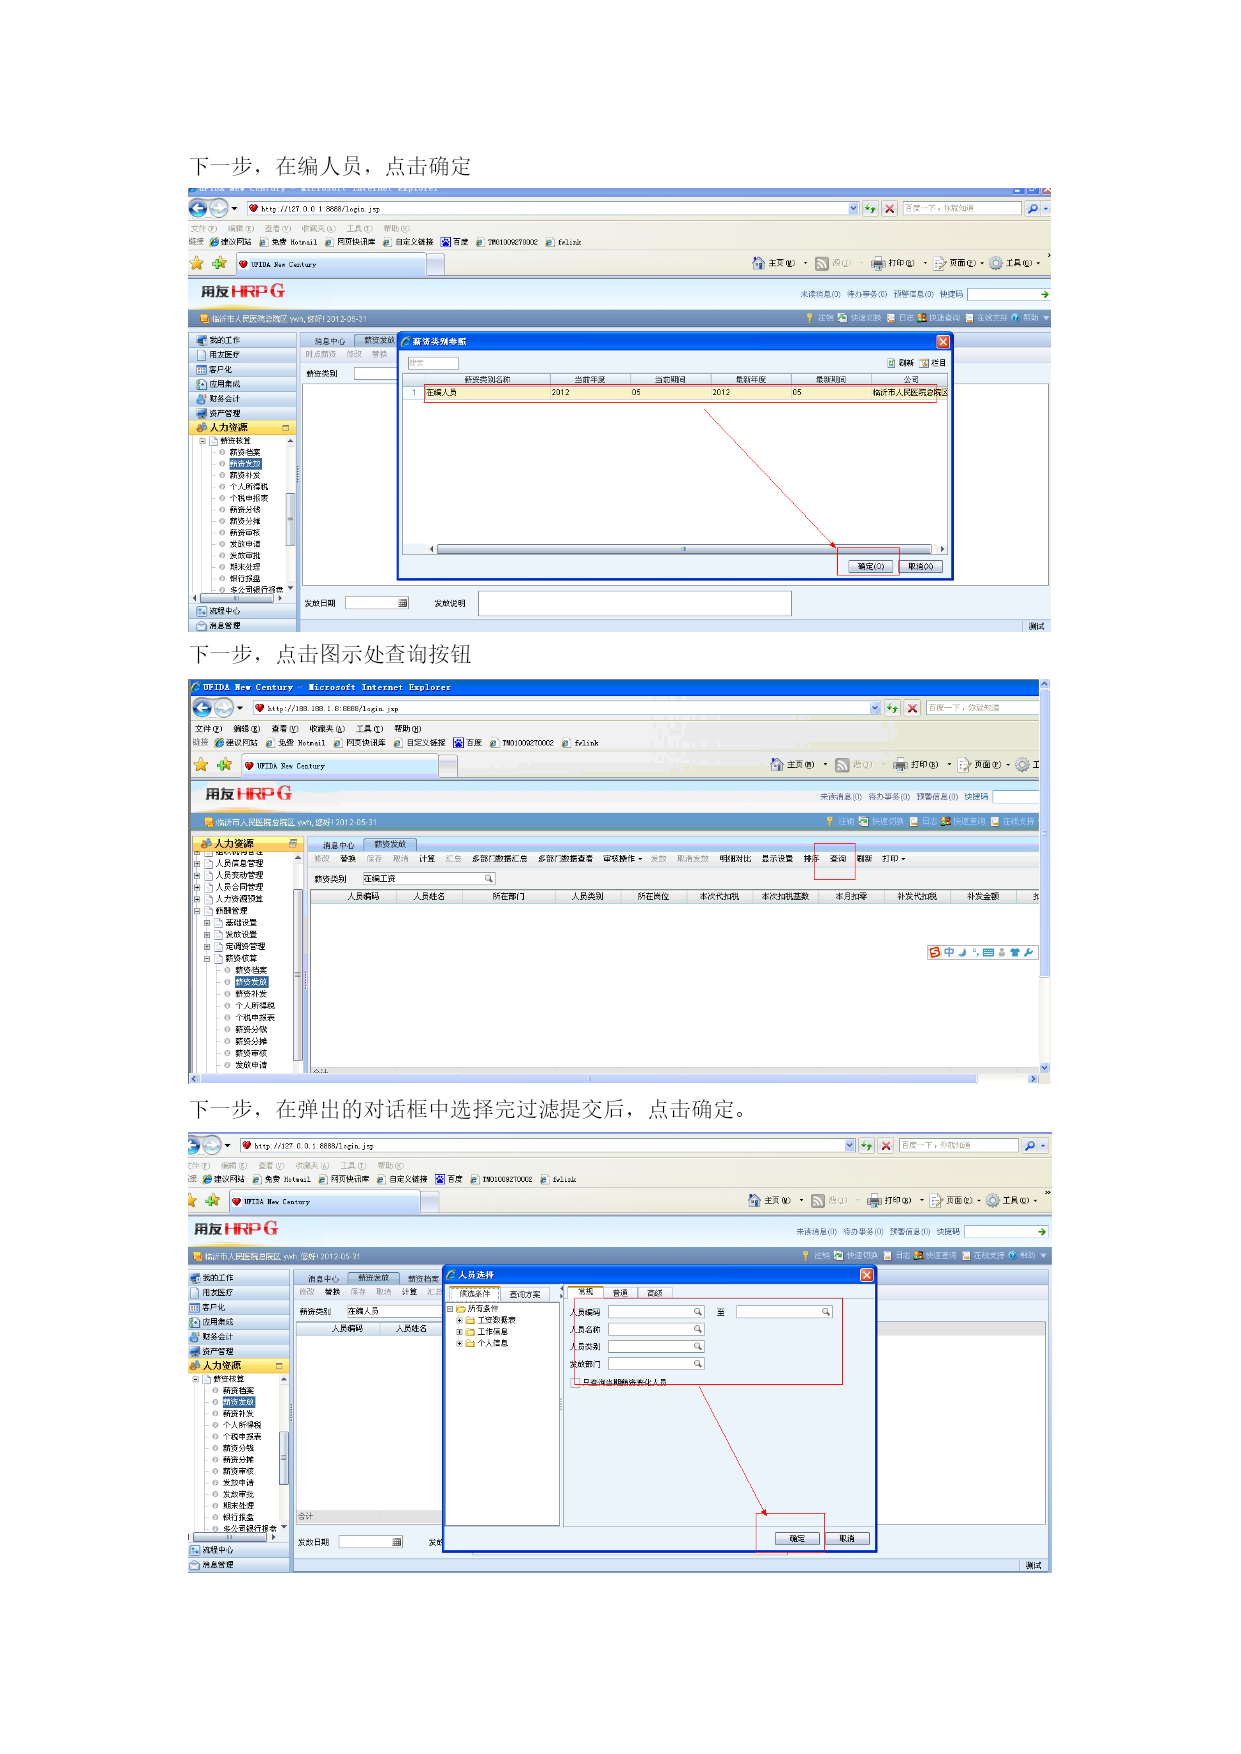
Task: Click 排序 in 薪资发放 toolbar
Action: coord(811,858)
